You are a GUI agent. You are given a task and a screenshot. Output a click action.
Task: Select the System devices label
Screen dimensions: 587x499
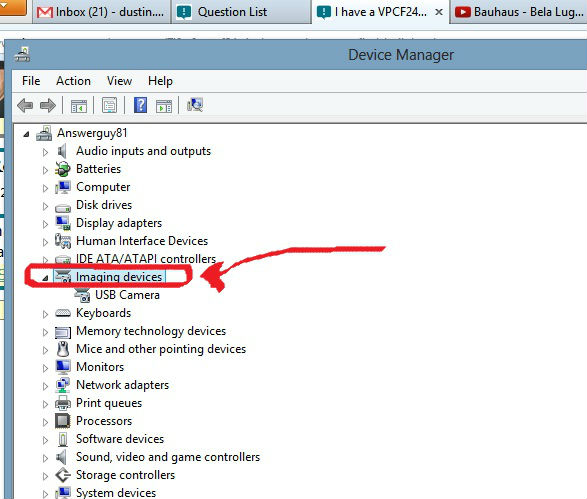116,493
